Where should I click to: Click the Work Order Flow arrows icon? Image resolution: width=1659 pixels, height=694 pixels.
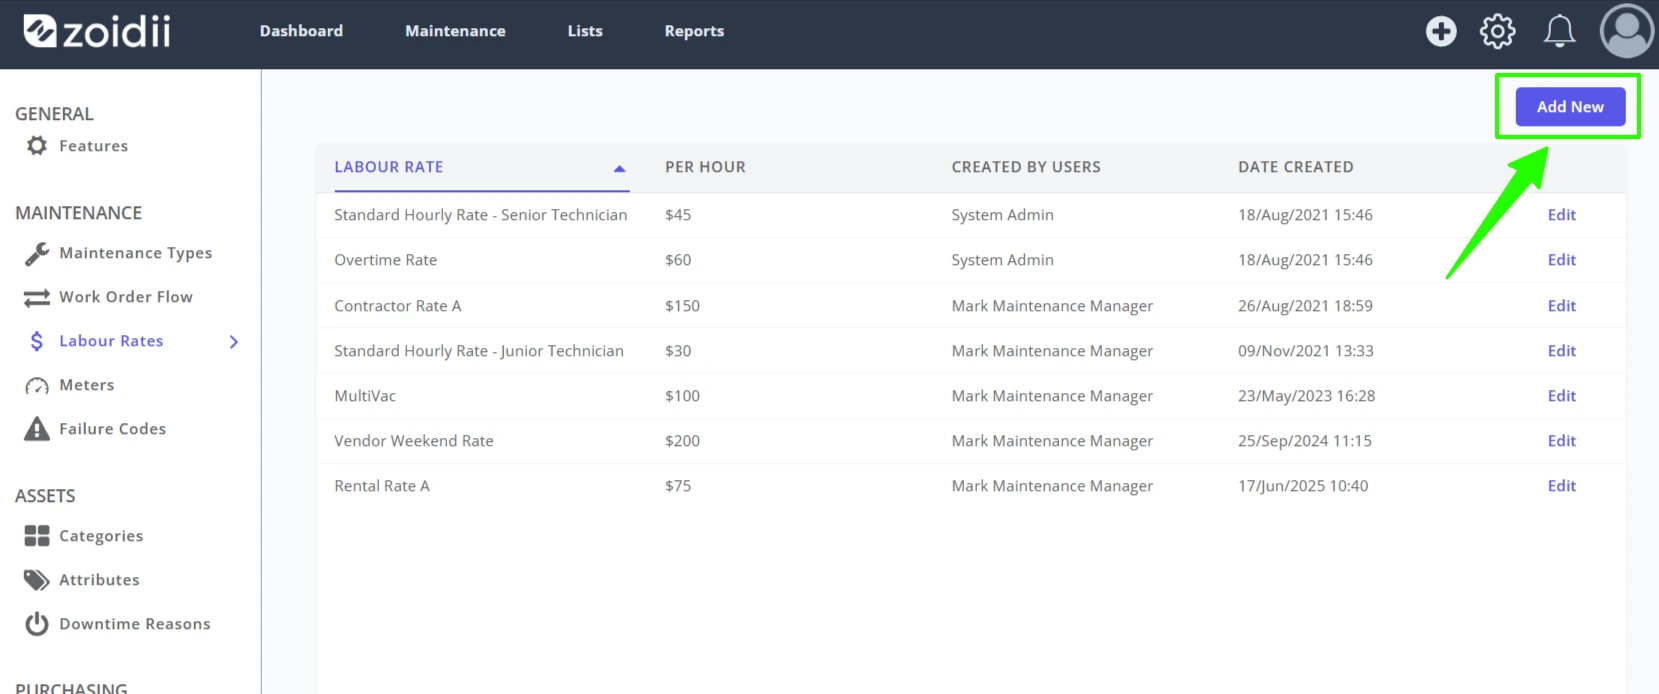(37, 298)
